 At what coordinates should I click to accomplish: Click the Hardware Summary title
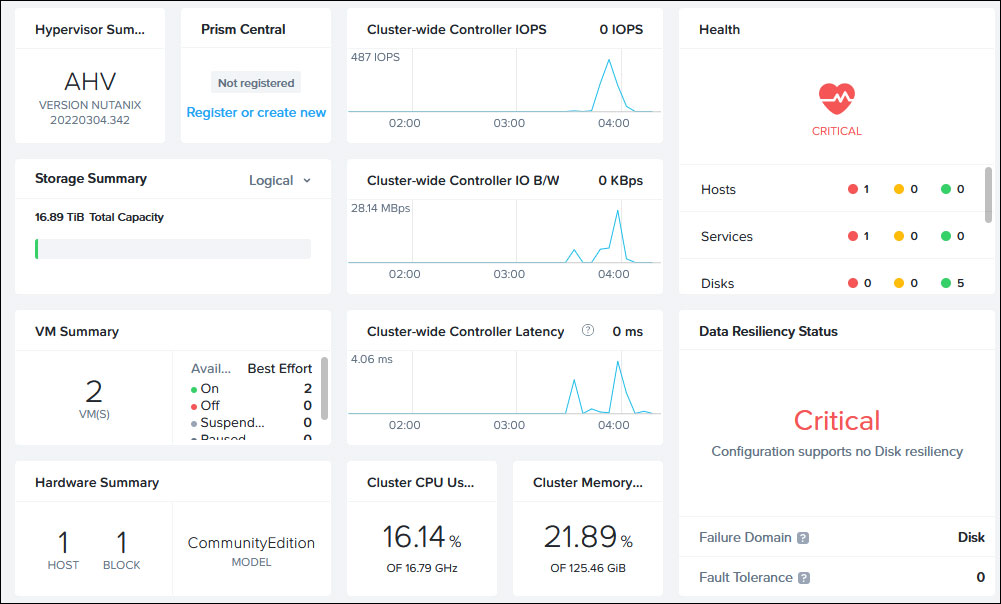[97, 483]
